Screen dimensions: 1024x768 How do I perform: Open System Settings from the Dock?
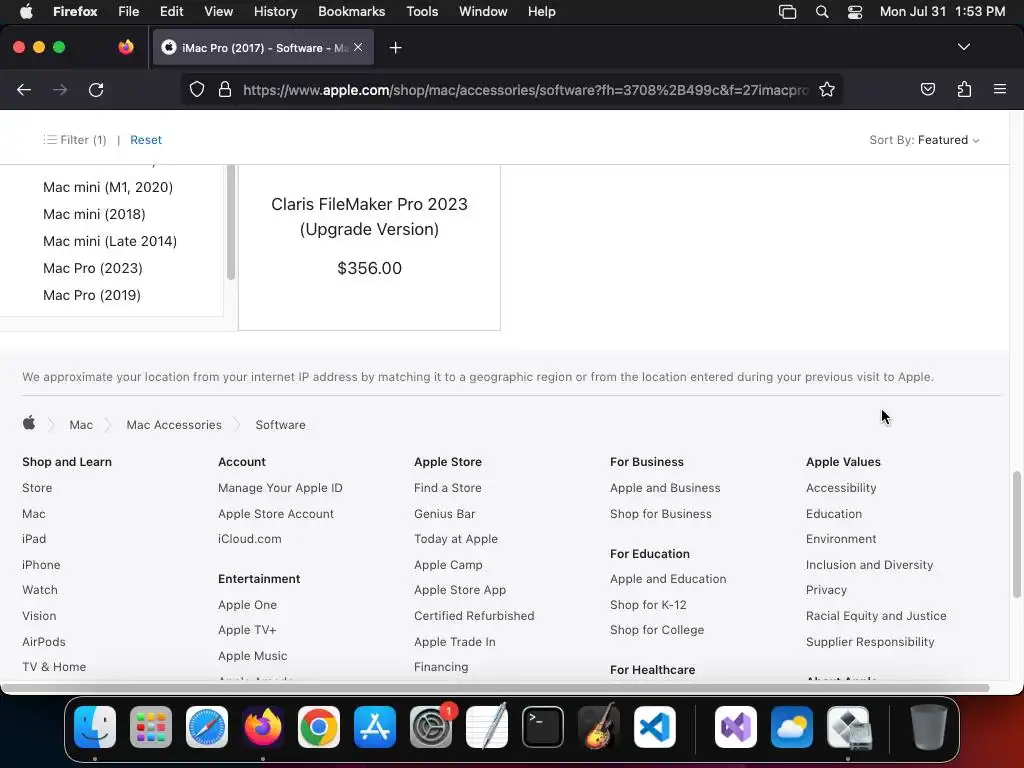pyautogui.click(x=431, y=727)
